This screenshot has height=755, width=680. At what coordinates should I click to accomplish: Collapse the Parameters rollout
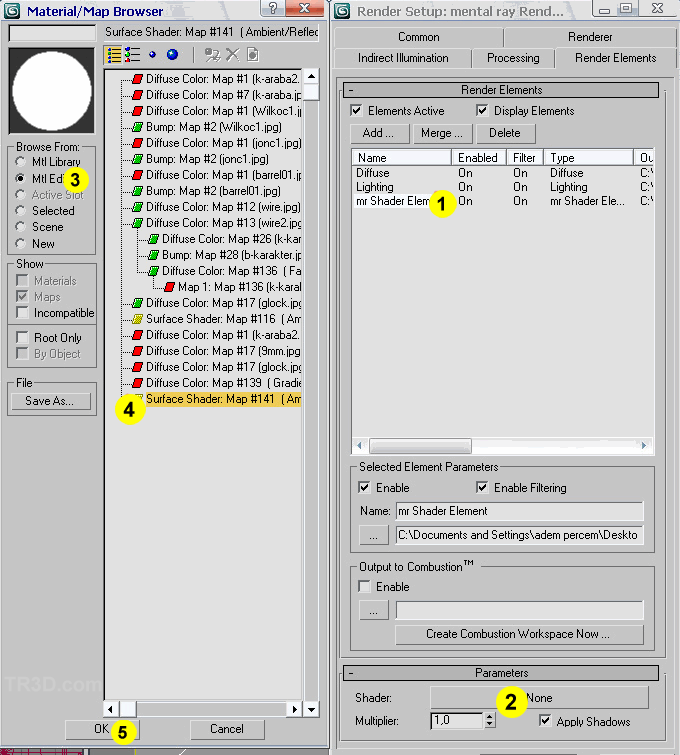(351, 673)
